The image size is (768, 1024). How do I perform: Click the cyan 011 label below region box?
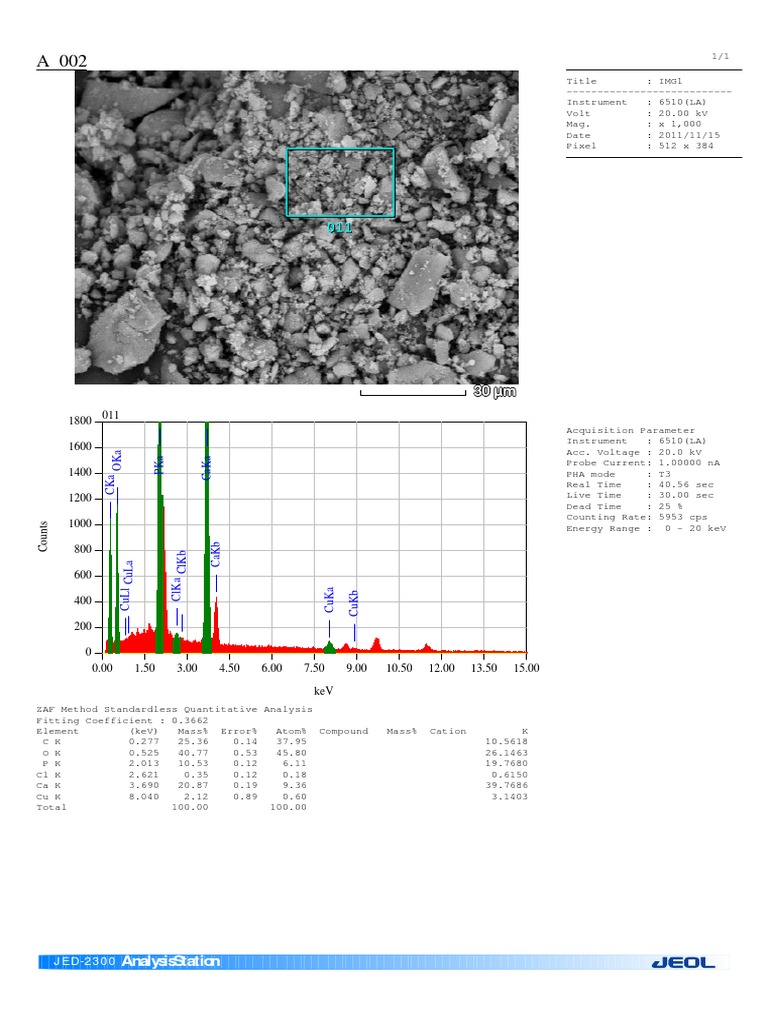click(340, 227)
